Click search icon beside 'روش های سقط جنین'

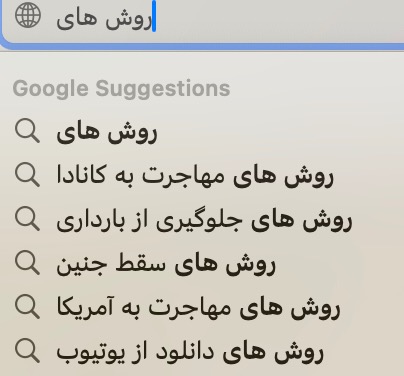point(27,263)
